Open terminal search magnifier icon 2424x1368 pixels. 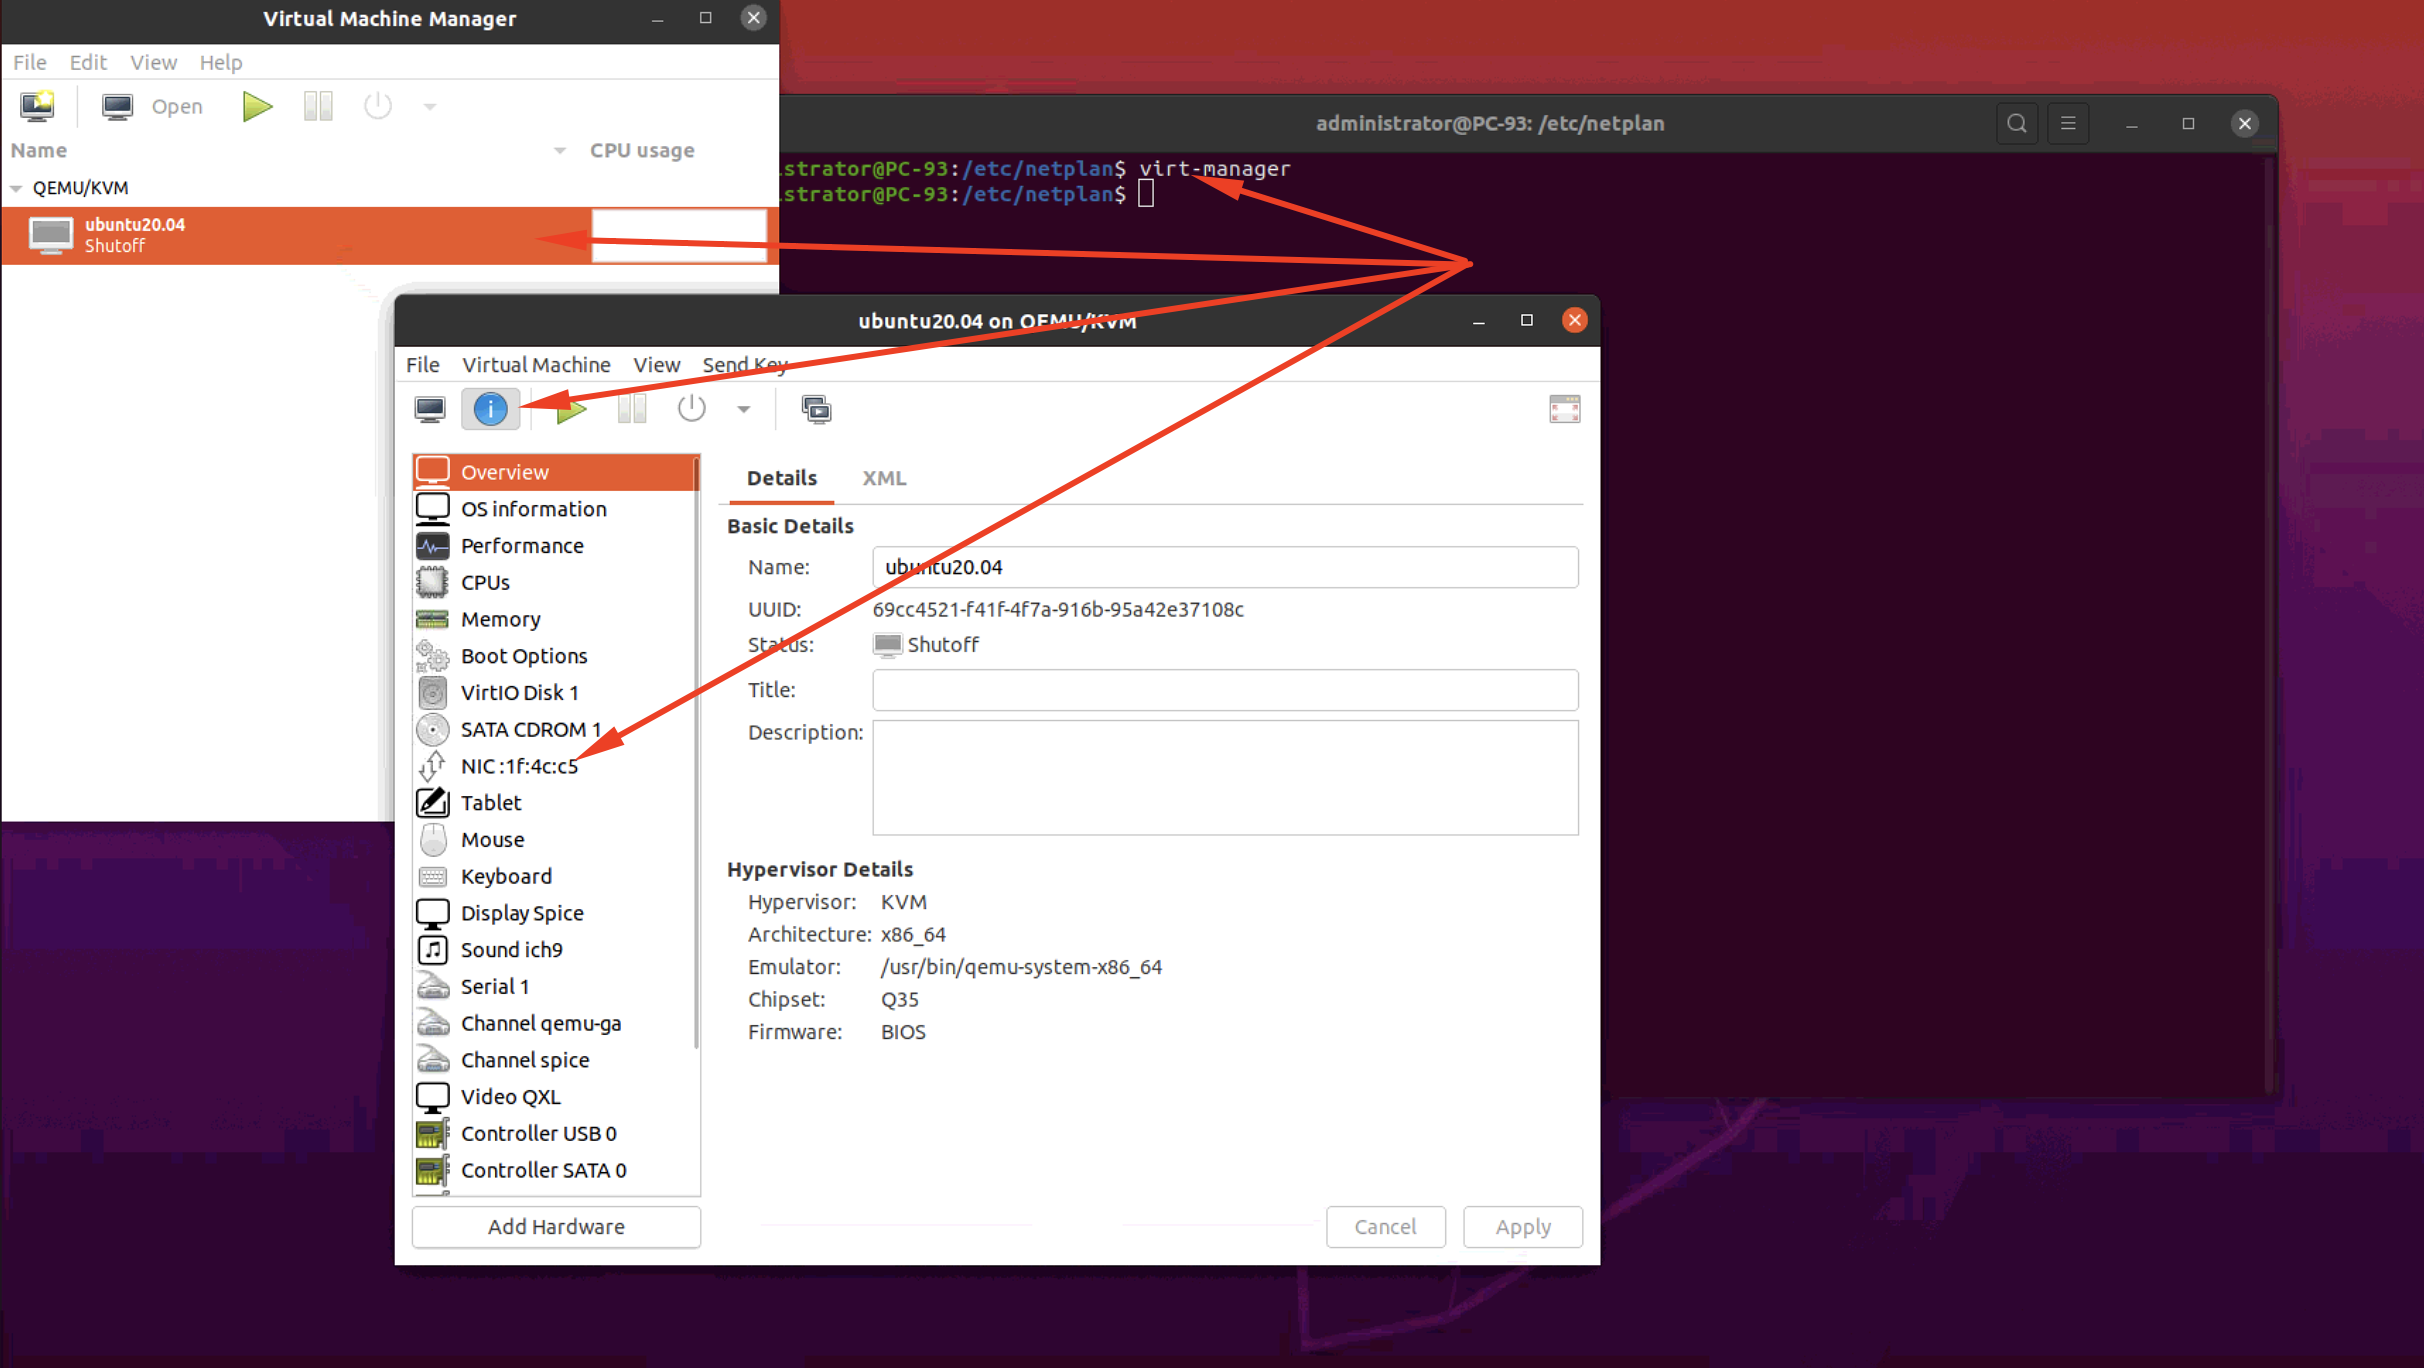click(x=2017, y=123)
